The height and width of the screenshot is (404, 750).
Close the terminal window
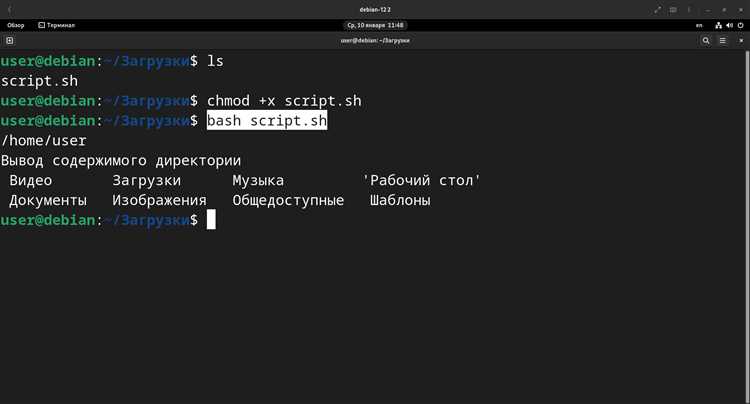741,41
